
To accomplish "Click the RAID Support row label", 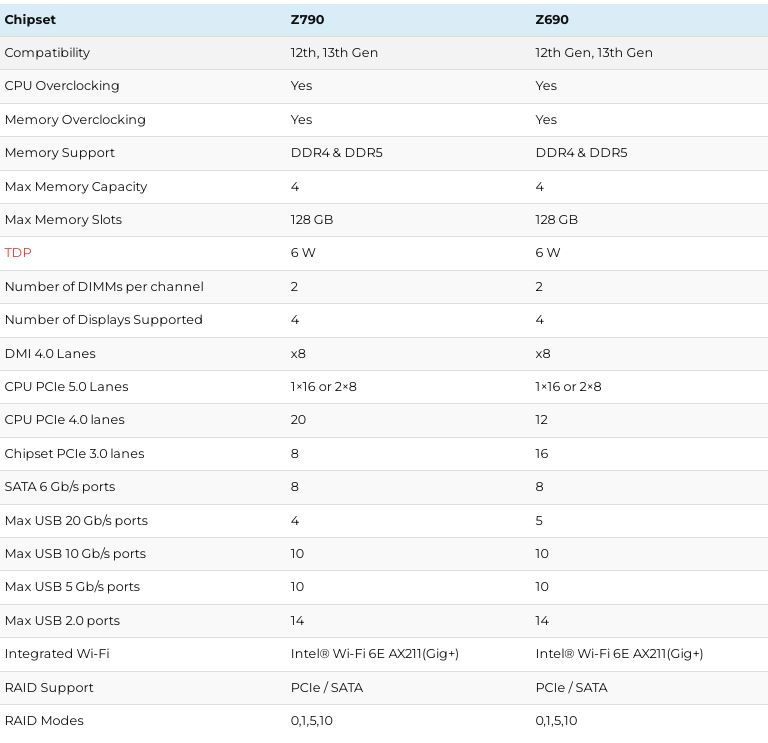I will (49, 687).
